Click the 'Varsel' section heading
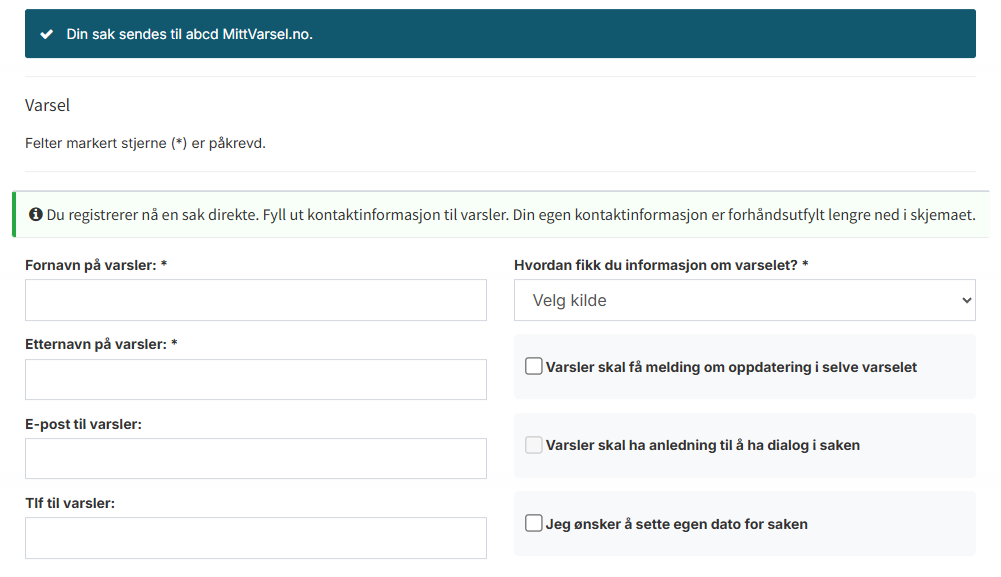This screenshot has height=577, width=1001. coord(47,105)
